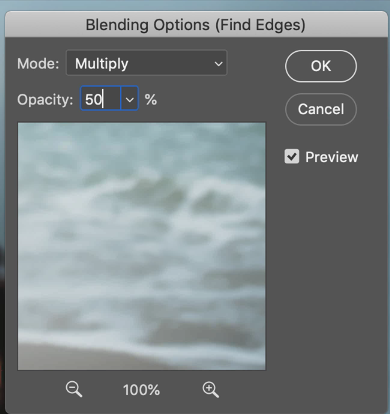Open the Mode dropdown showing Multiply
Image resolution: width=390 pixels, height=414 pixels.
pyautogui.click(x=147, y=63)
